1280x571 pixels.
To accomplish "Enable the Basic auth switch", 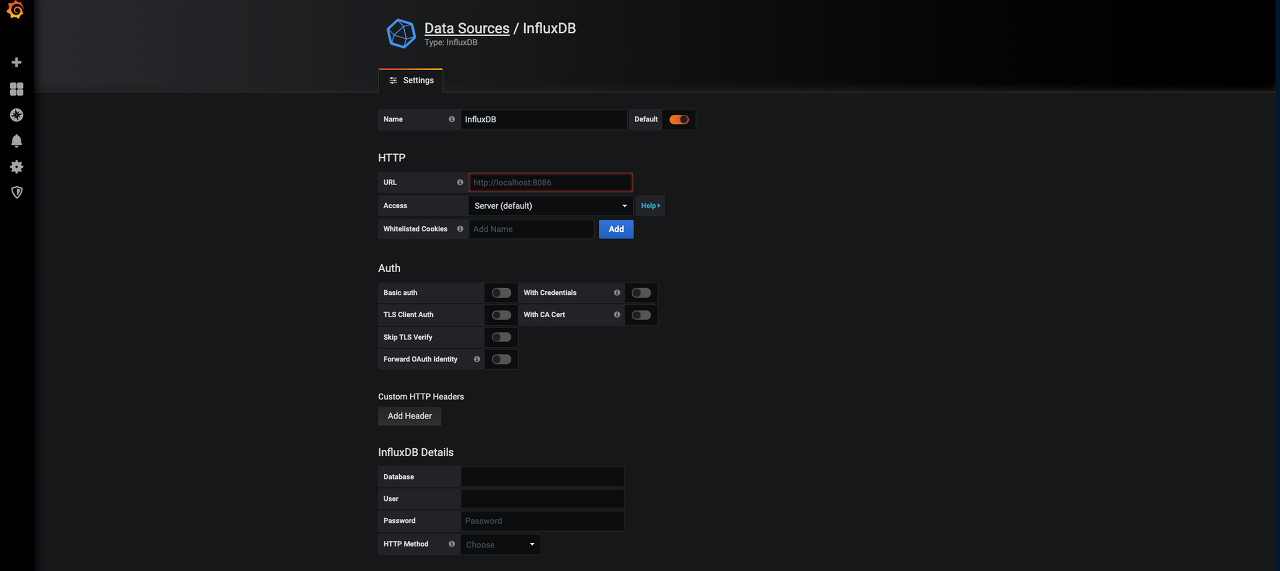I will pyautogui.click(x=501, y=293).
